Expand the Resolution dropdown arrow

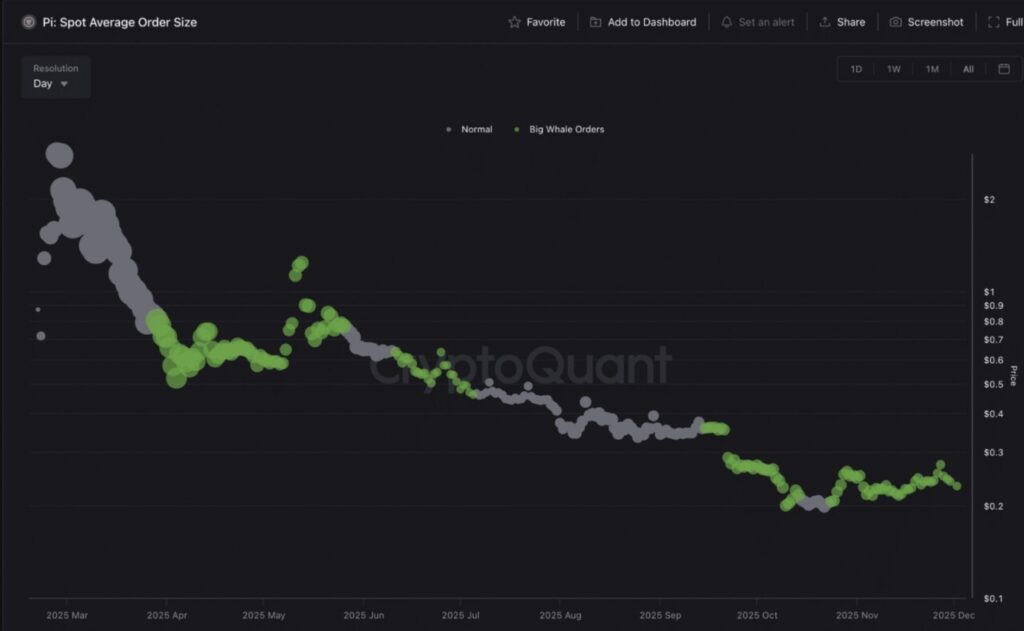tap(65, 84)
